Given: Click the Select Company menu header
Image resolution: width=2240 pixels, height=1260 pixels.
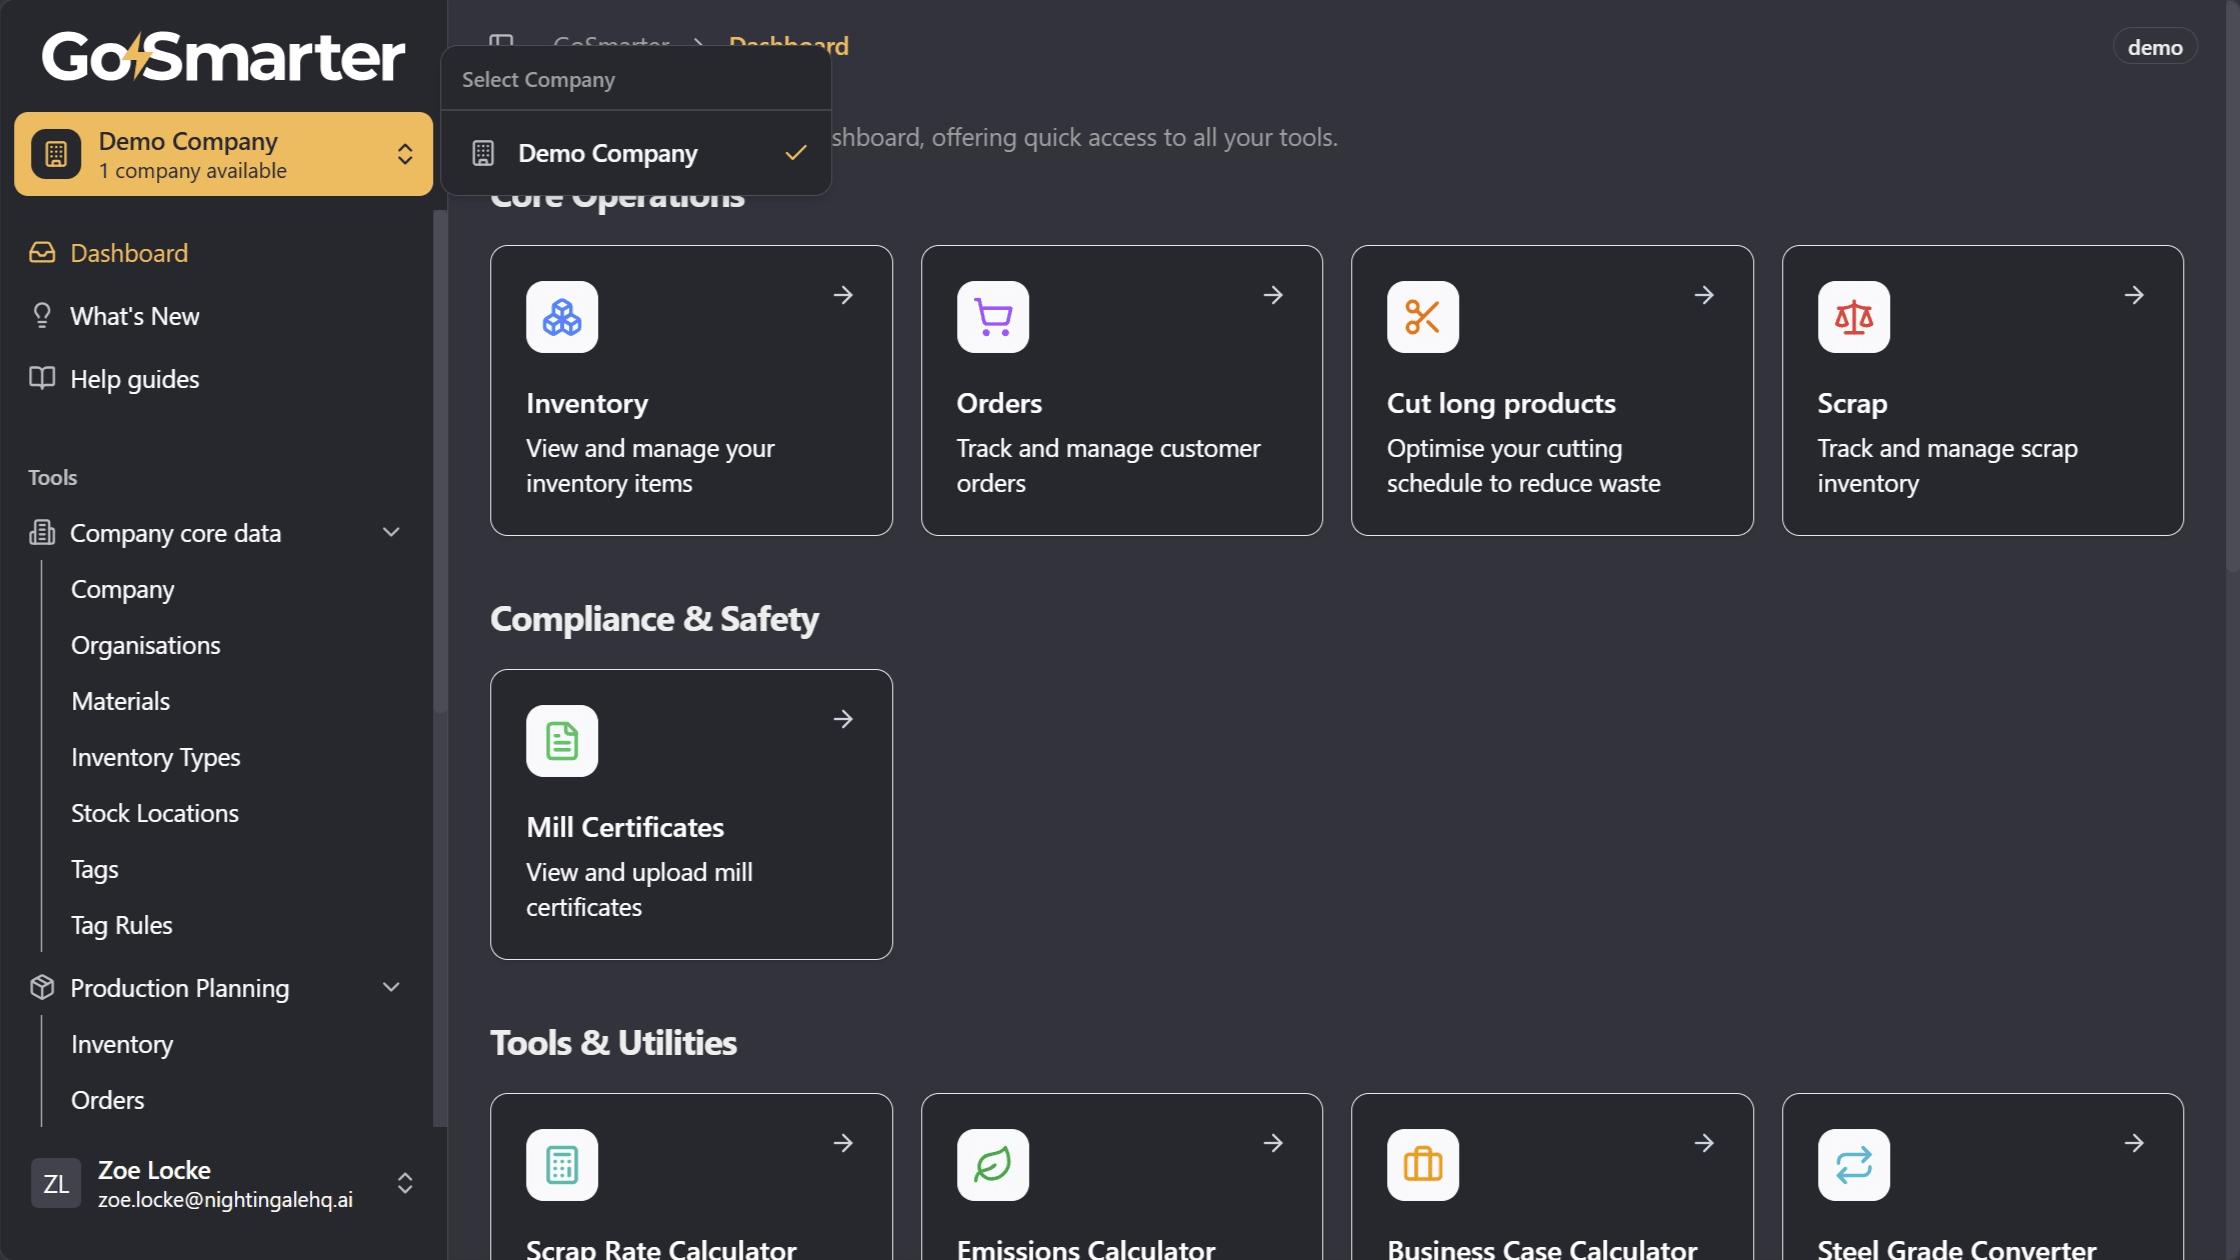Looking at the screenshot, I should click(538, 79).
